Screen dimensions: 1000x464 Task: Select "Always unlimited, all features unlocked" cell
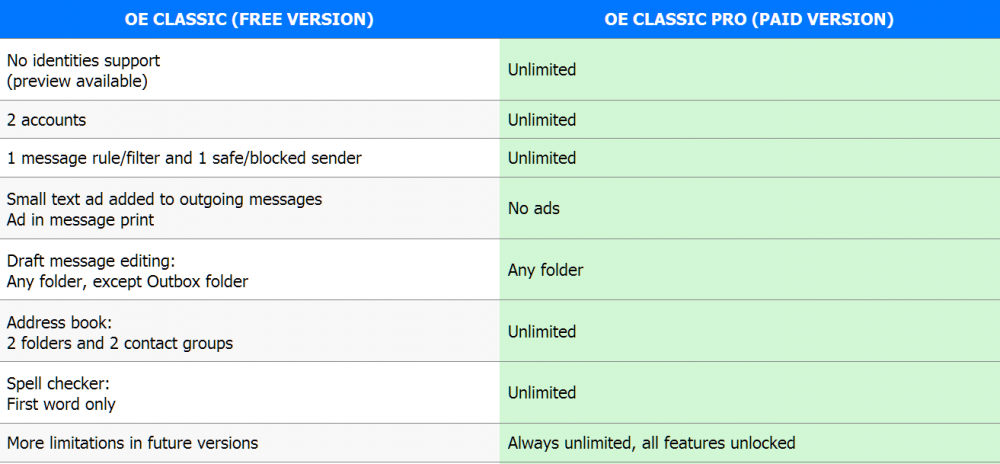click(651, 443)
